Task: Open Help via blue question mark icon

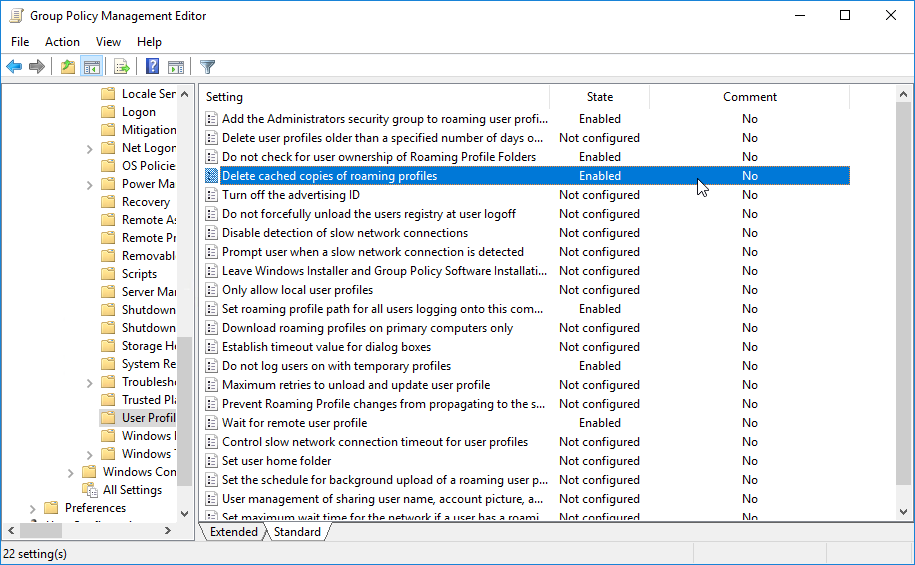Action: click(152, 67)
